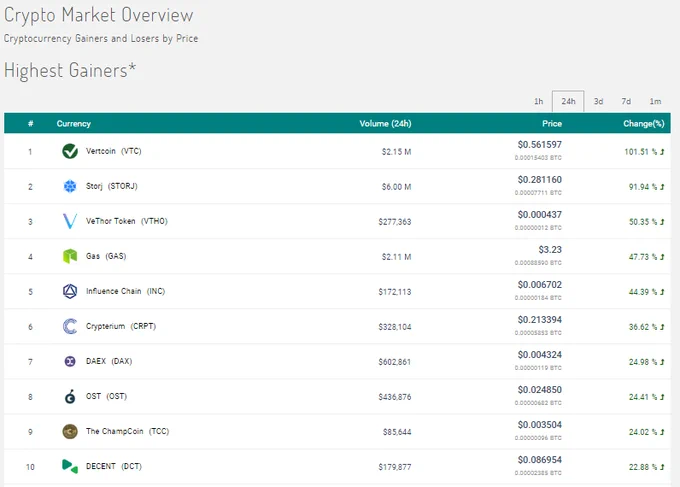Click the VeThor volume $277,363
The height and width of the screenshot is (487, 680).
[x=395, y=222]
